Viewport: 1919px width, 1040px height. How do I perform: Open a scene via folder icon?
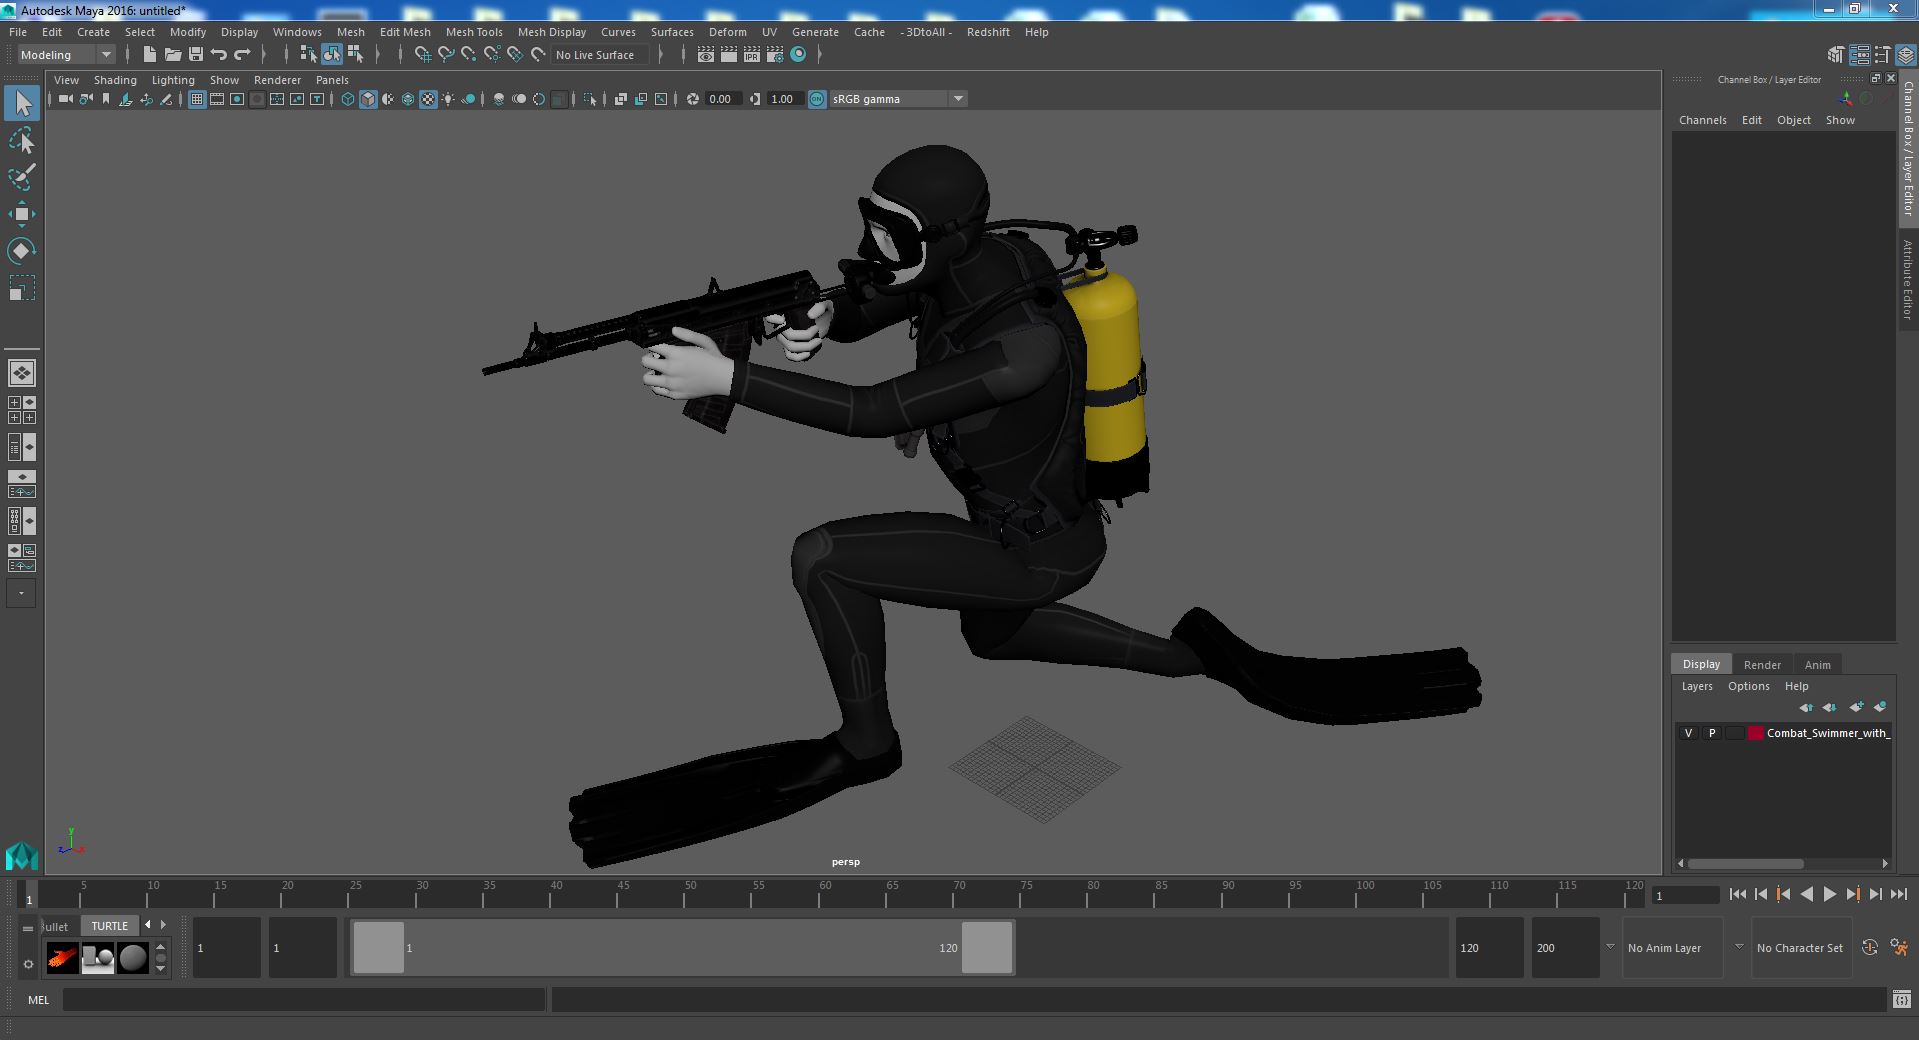pos(172,55)
